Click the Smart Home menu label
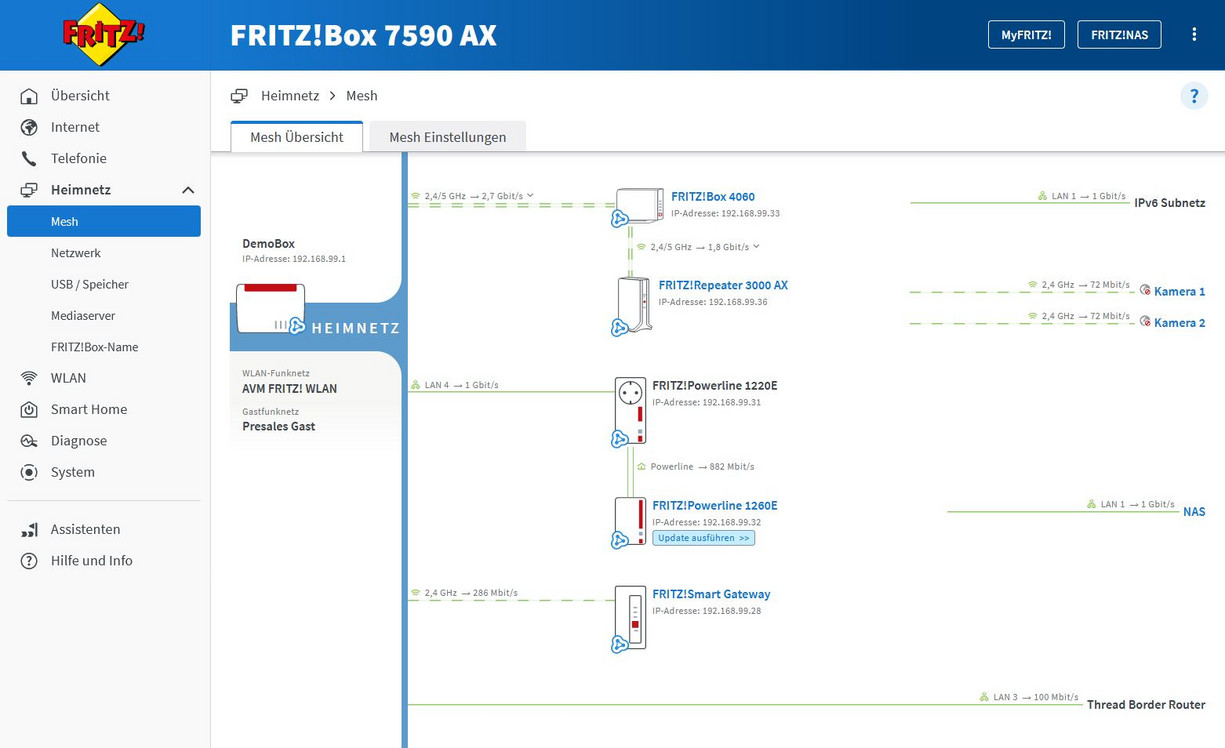Viewport: 1225px width, 748px height. (x=89, y=409)
